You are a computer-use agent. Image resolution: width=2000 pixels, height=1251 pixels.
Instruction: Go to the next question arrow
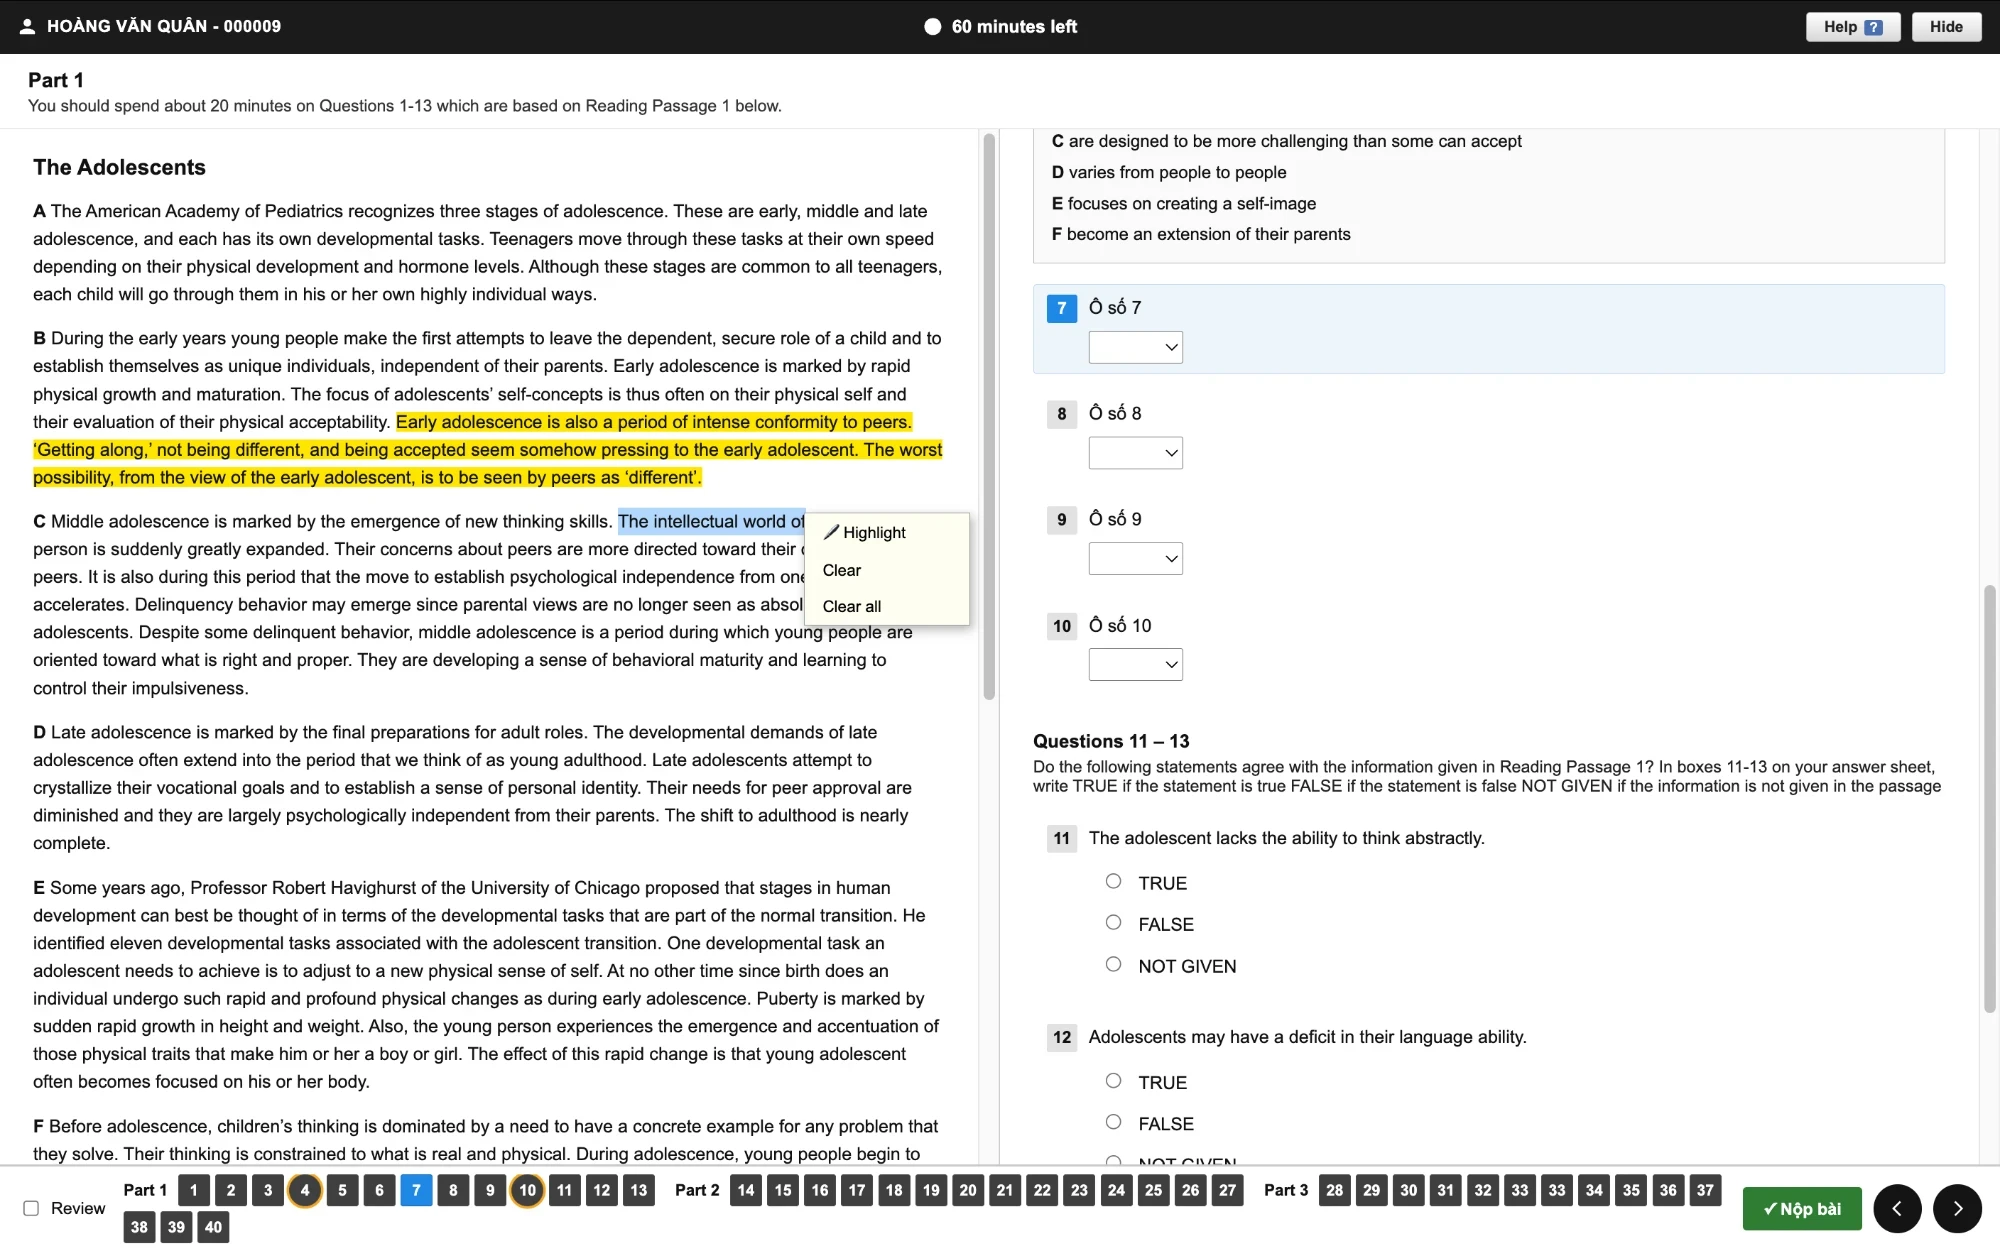click(x=1957, y=1208)
